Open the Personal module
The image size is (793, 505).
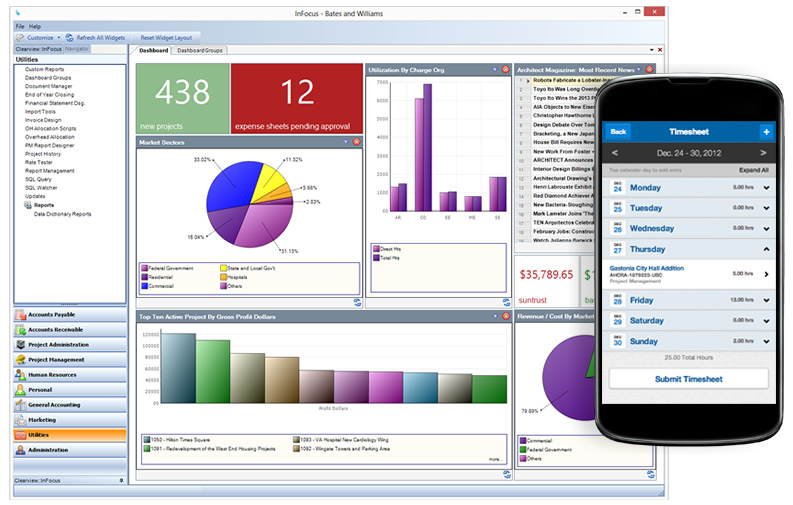70,390
